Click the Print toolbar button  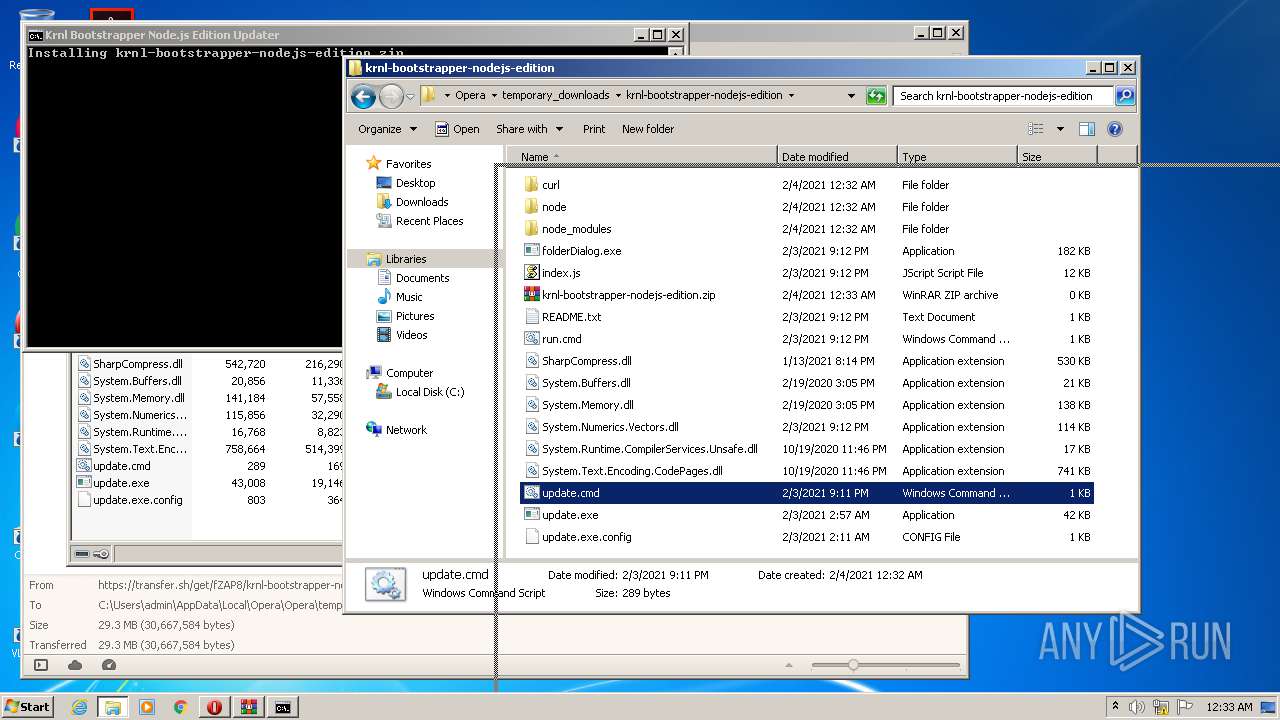(x=594, y=129)
